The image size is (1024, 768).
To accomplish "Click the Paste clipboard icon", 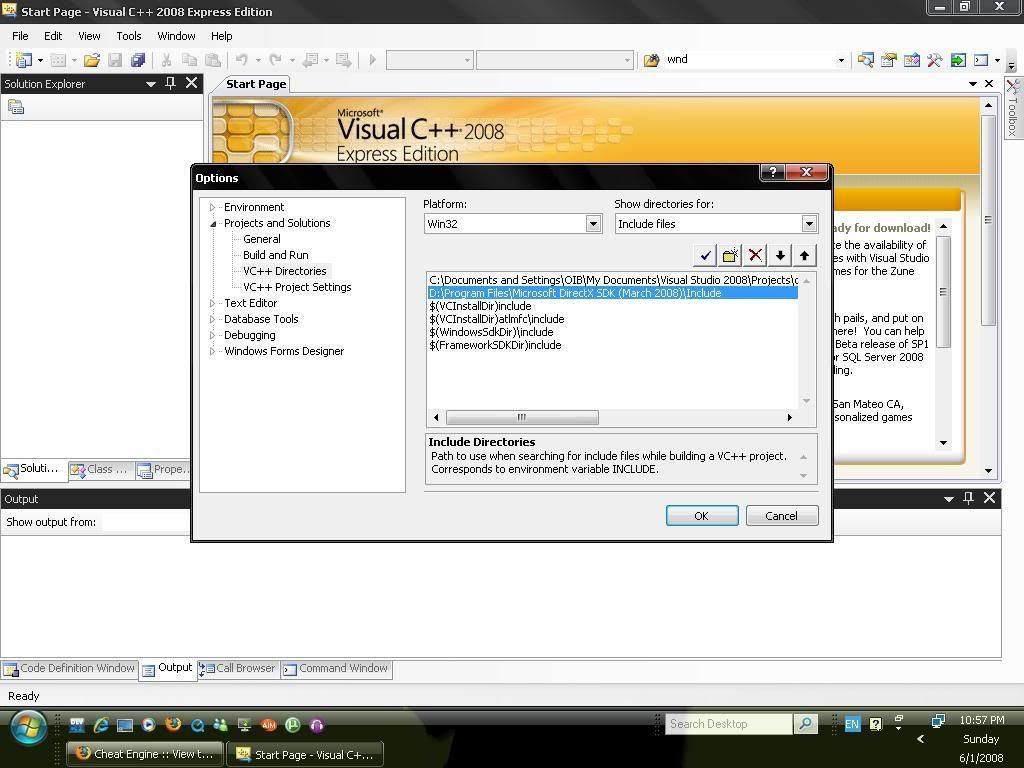I will (x=213, y=60).
